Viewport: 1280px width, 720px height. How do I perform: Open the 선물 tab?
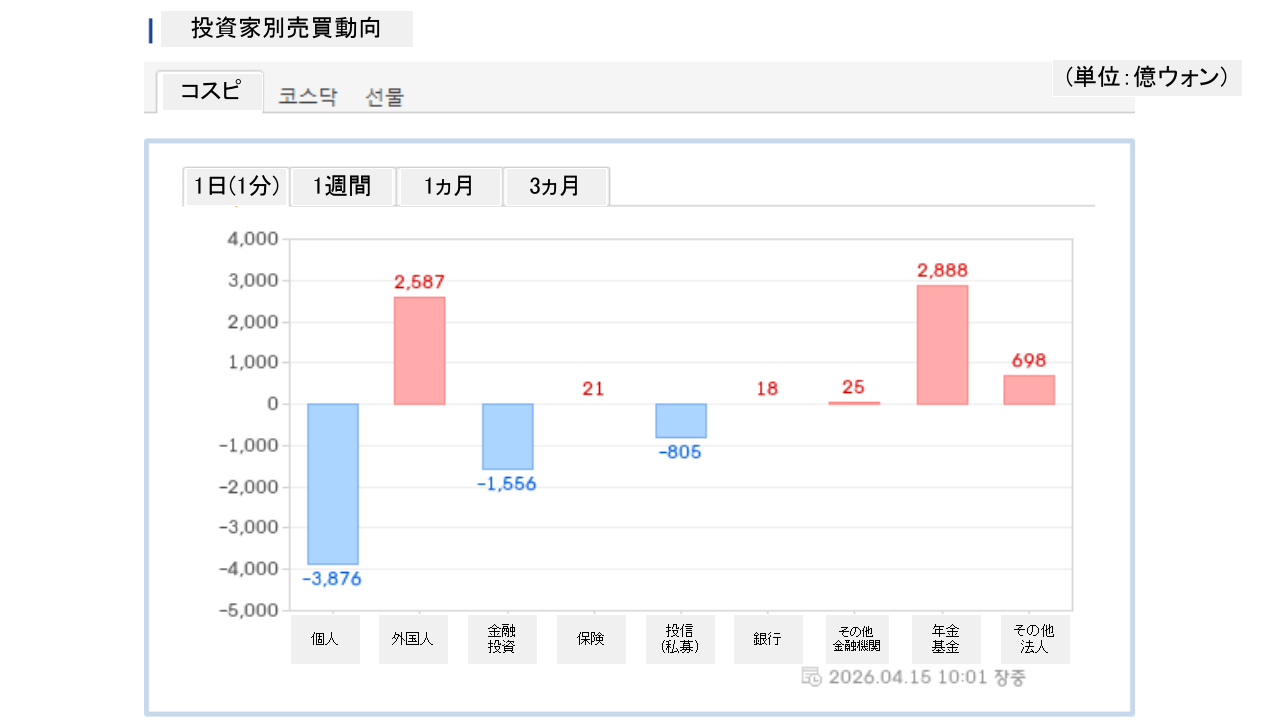[x=385, y=97]
